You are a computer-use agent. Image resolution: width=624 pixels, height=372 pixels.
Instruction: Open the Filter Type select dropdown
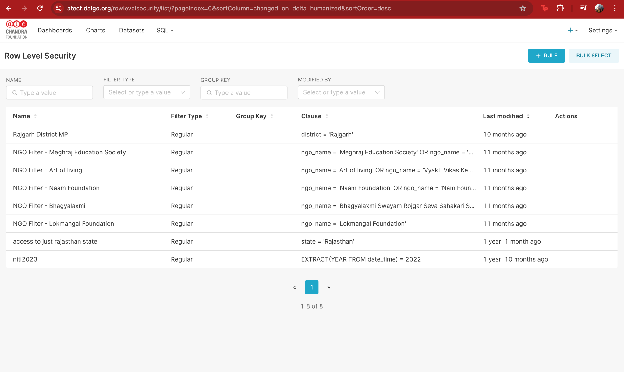click(x=146, y=92)
